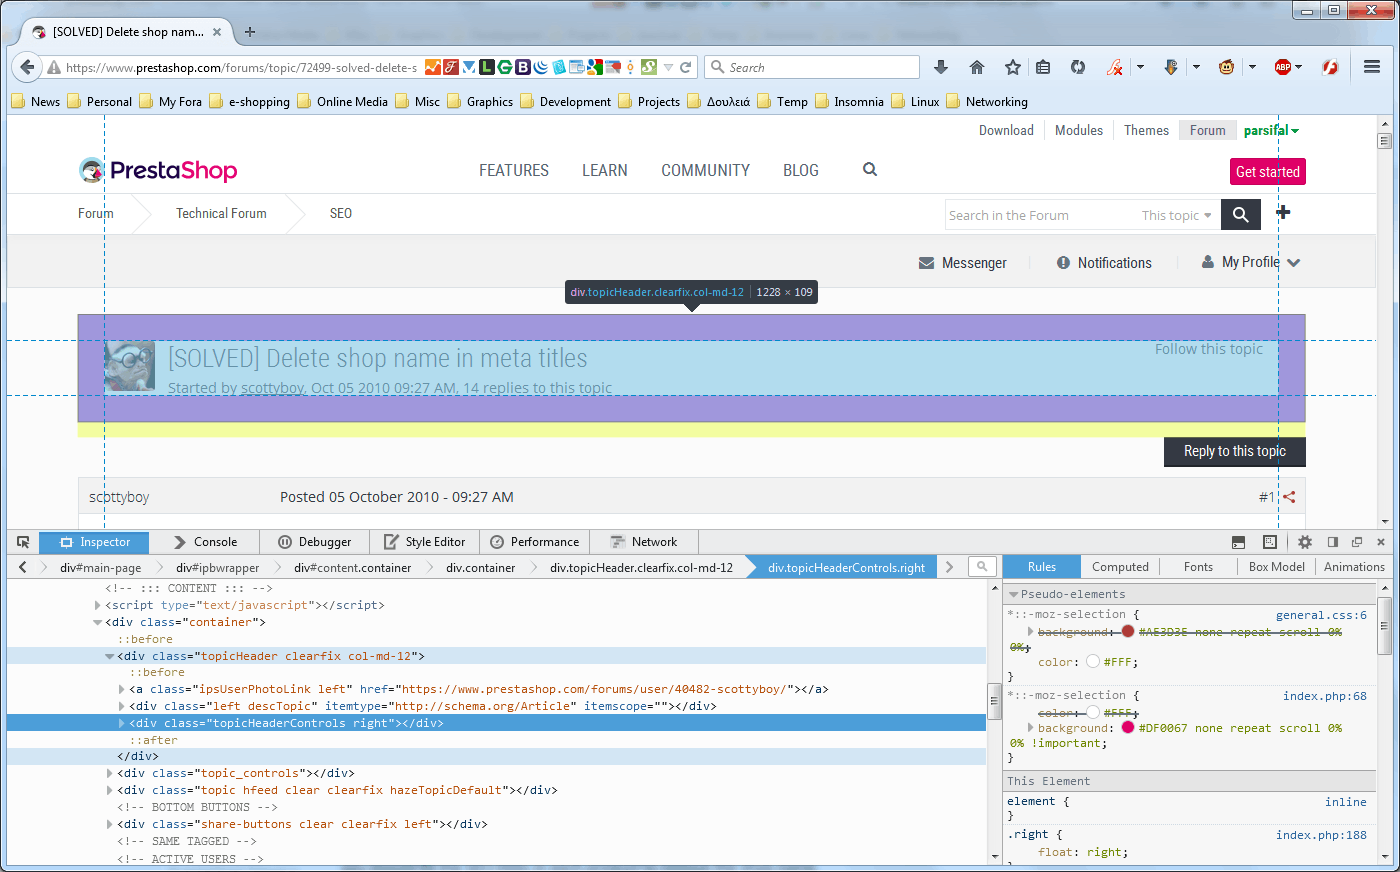Open the Style Editor tab

425,542
